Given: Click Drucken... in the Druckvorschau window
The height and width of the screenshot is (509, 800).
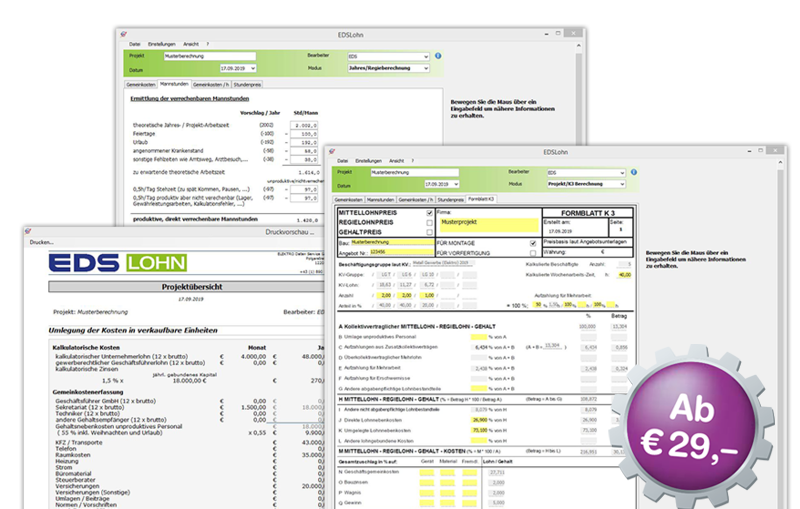Looking at the screenshot, I should 41,242.
